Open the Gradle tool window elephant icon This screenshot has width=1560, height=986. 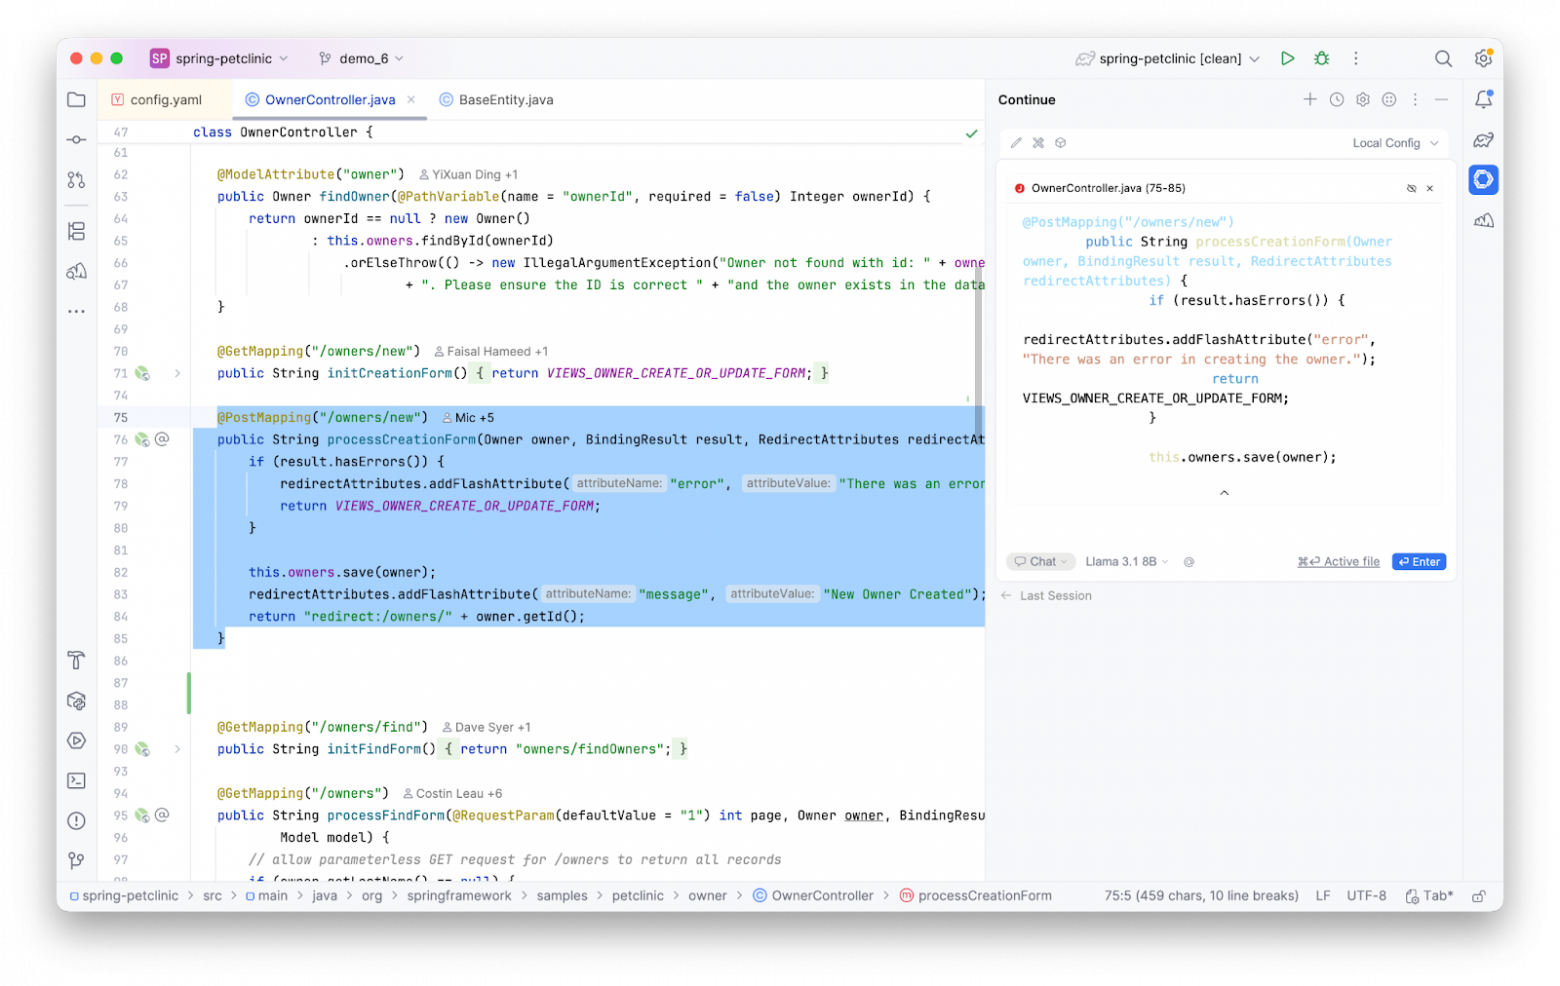point(1485,140)
